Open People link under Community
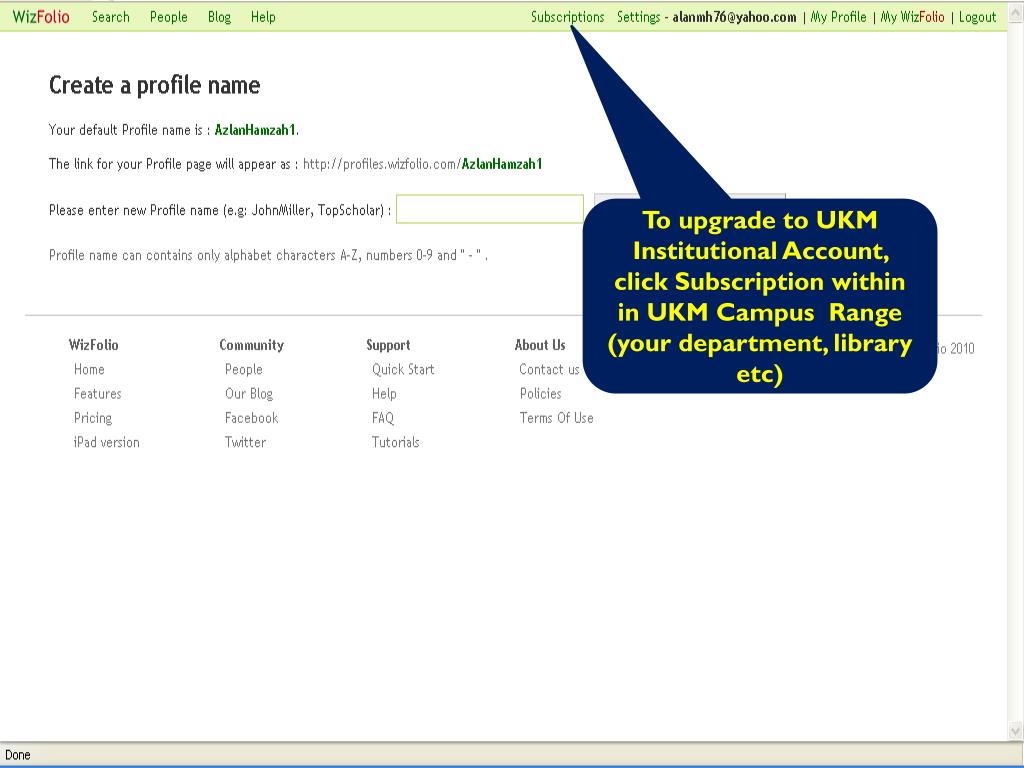 244,370
